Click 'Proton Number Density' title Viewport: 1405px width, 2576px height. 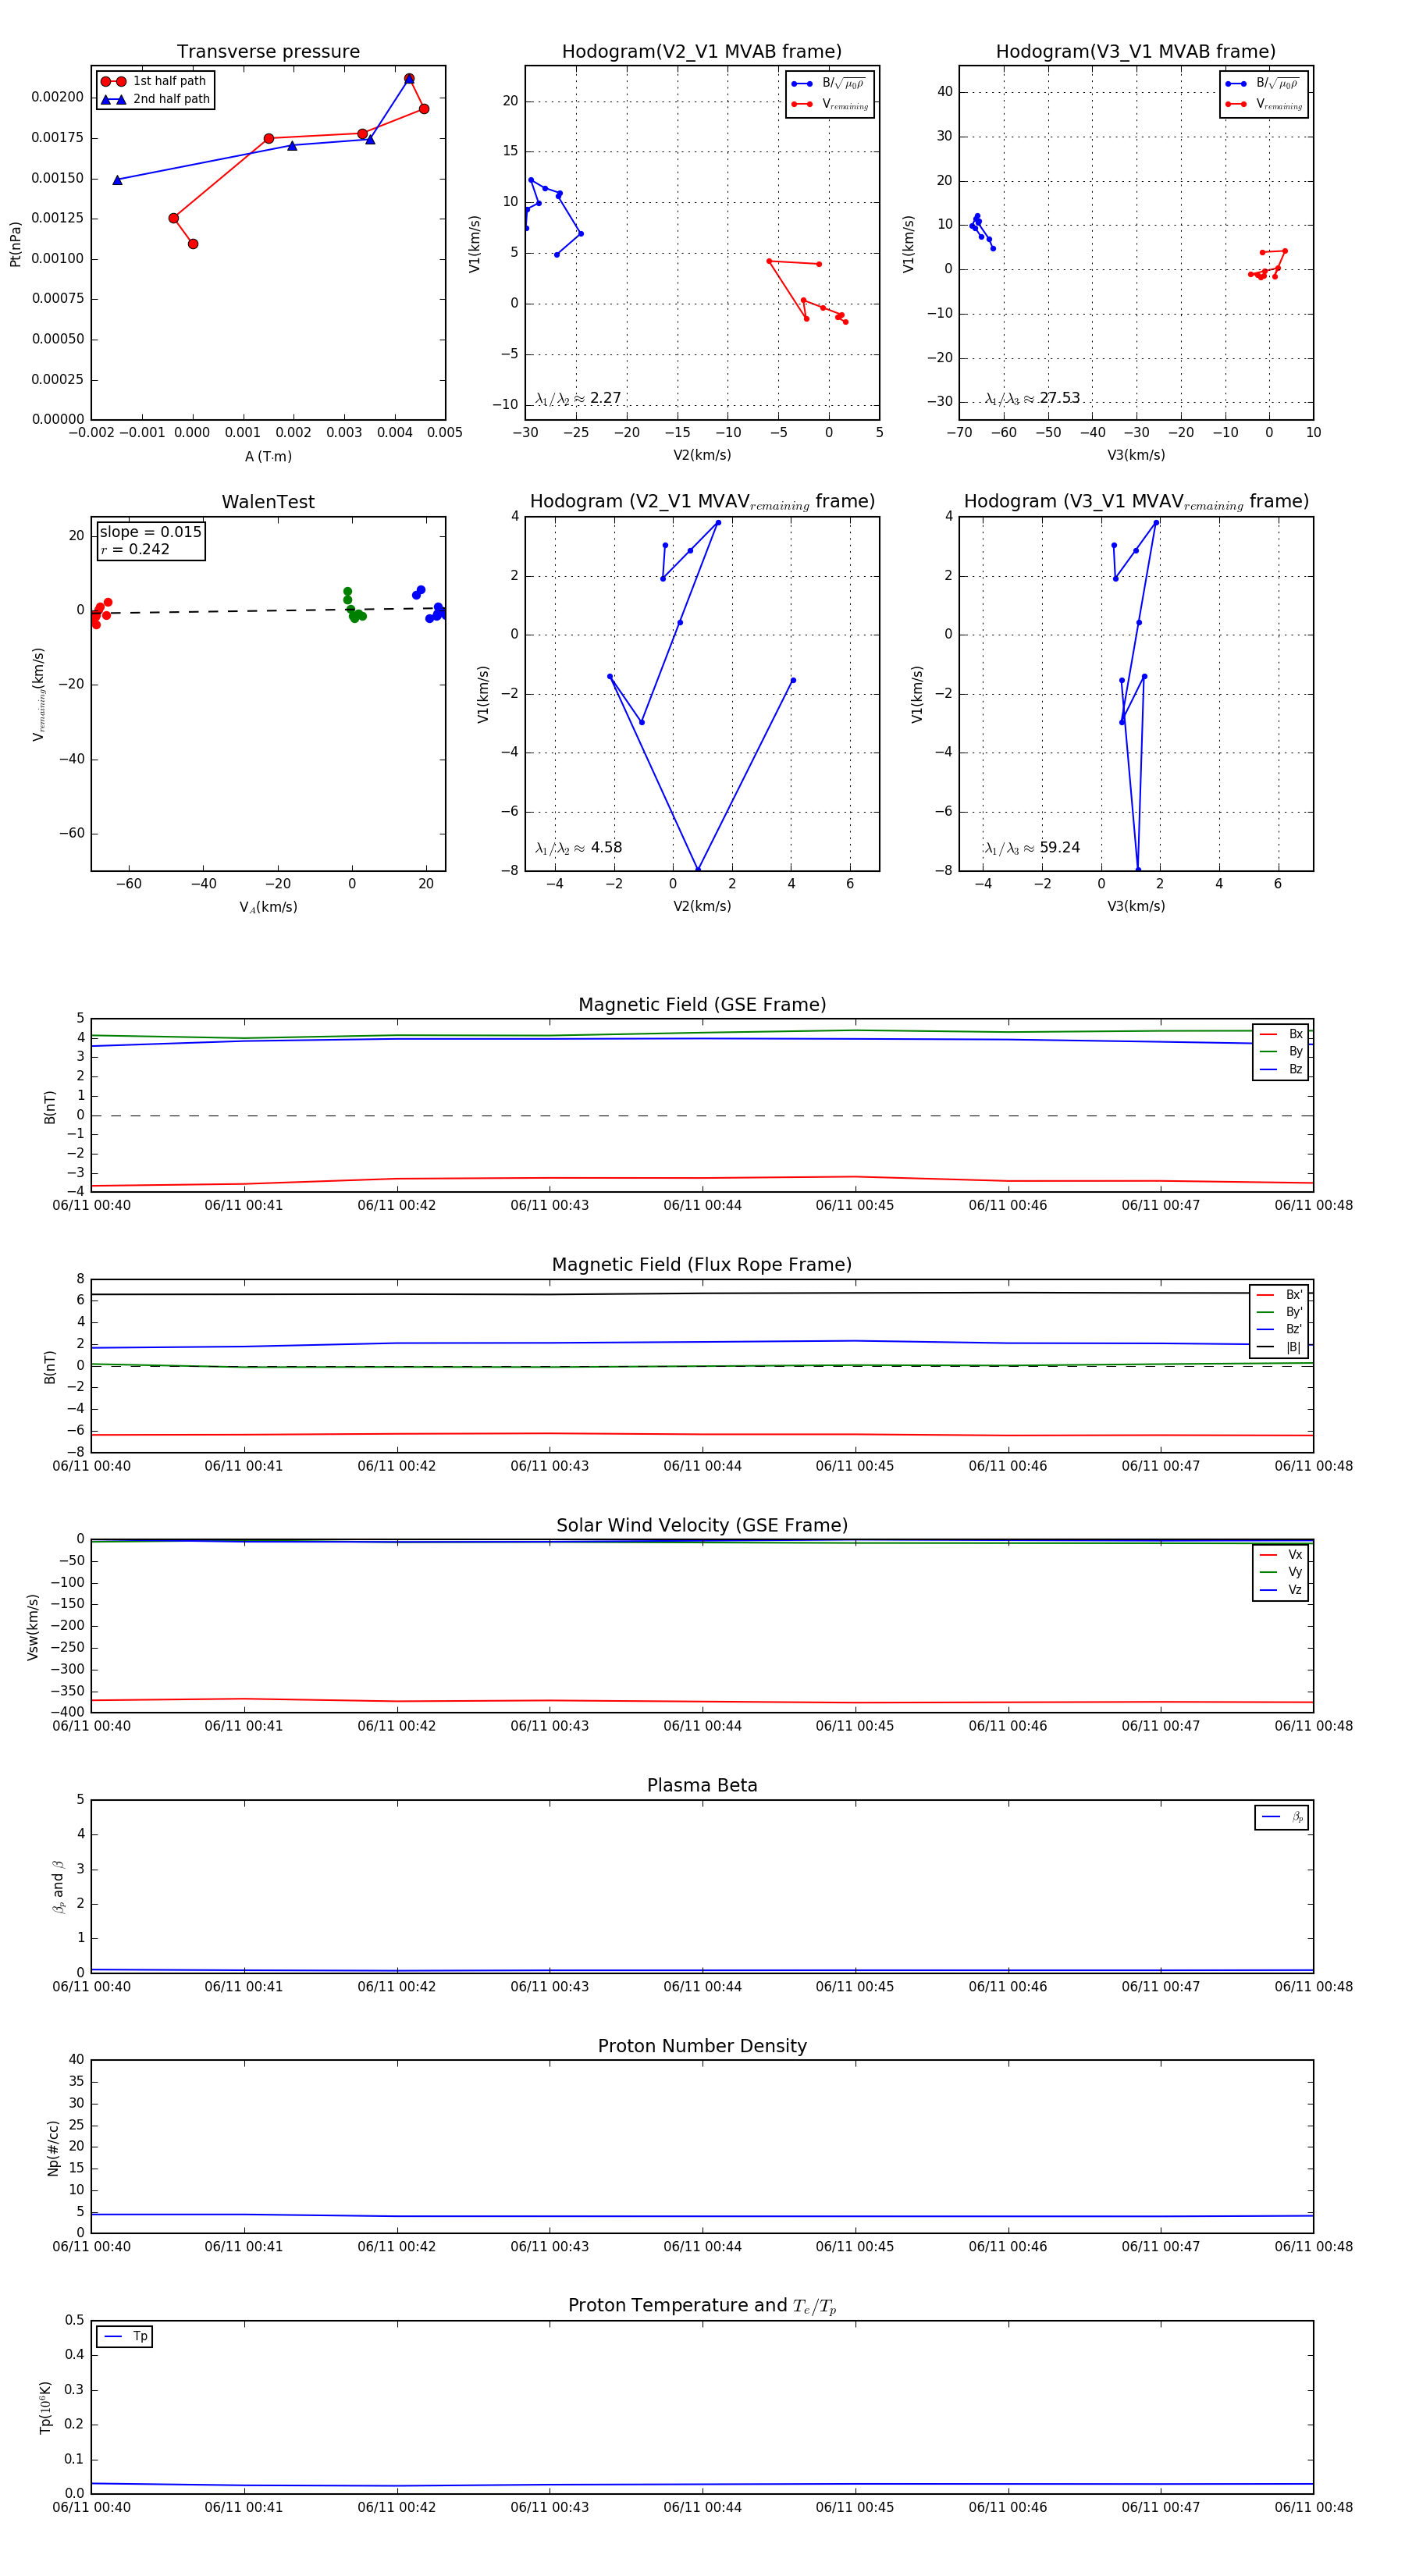[702, 2046]
